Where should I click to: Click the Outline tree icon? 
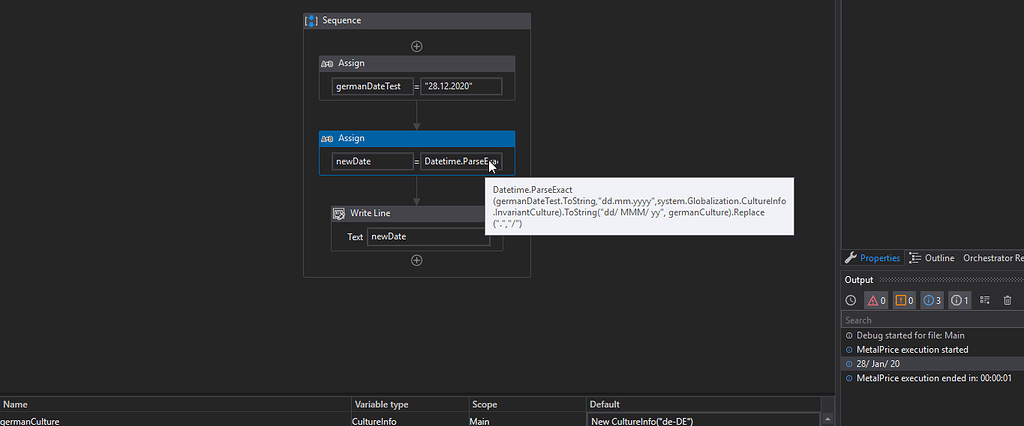(x=915, y=258)
